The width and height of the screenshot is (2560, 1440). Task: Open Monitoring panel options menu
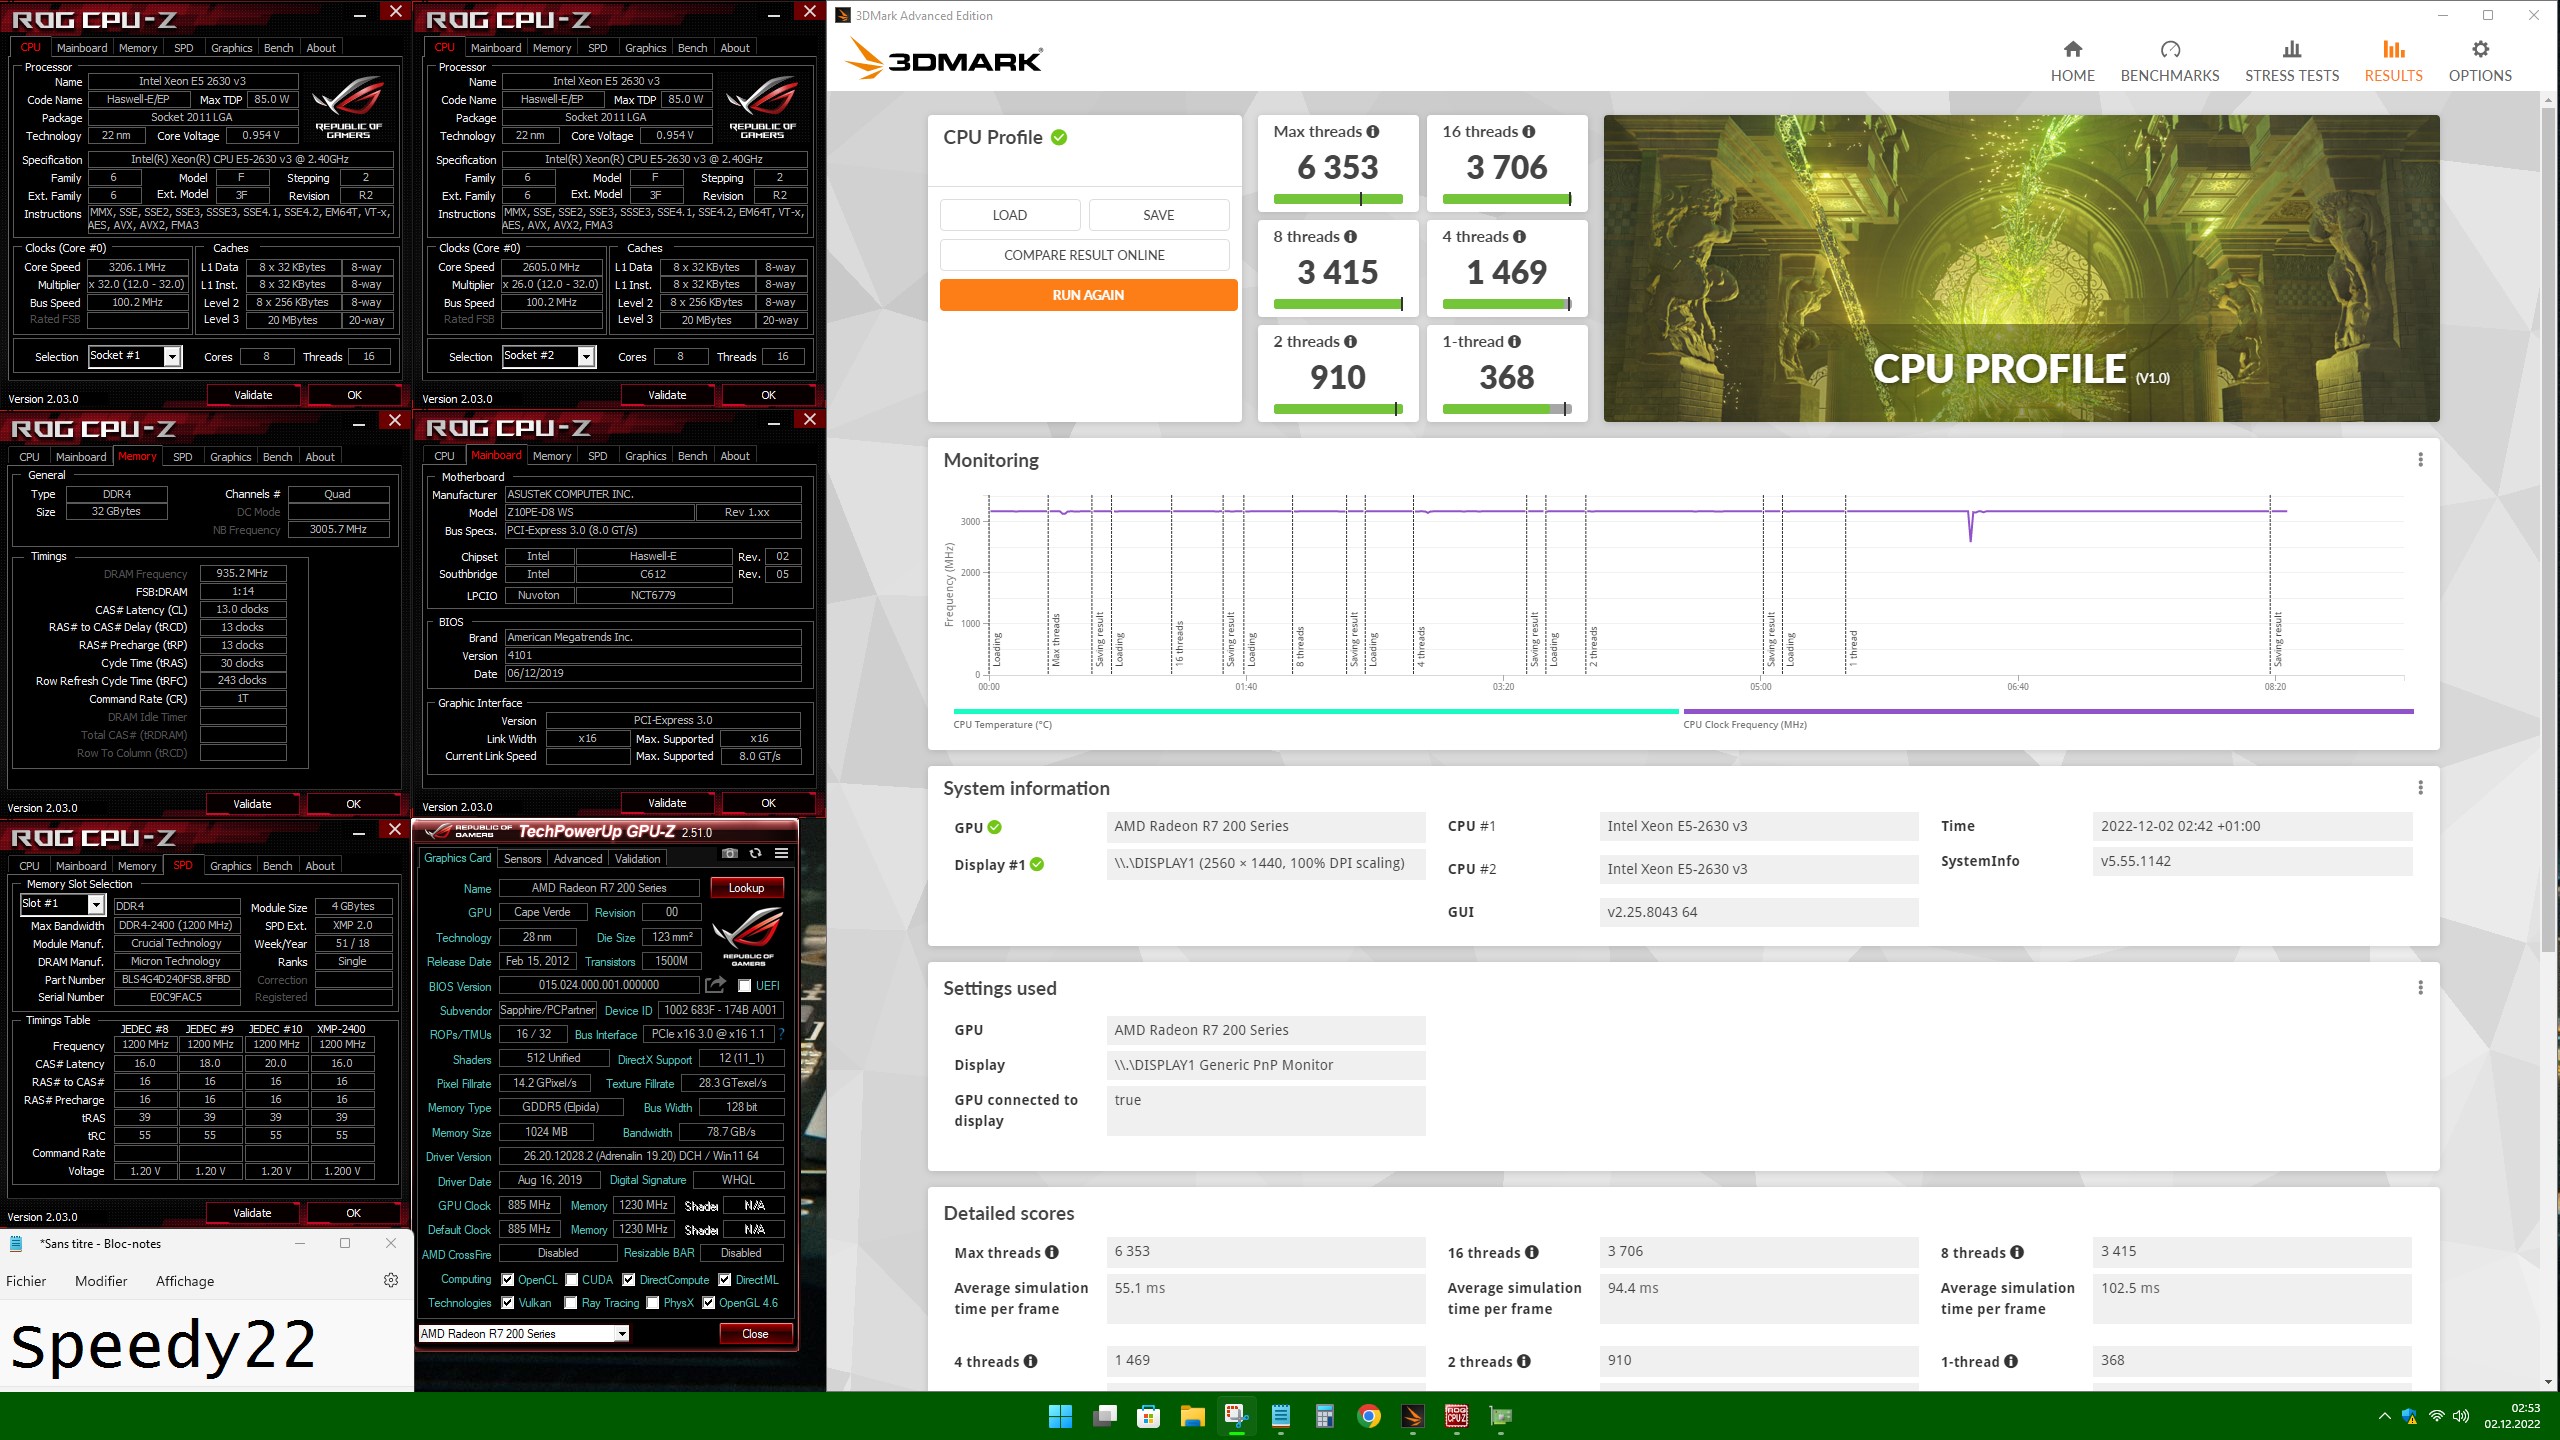(2420, 460)
